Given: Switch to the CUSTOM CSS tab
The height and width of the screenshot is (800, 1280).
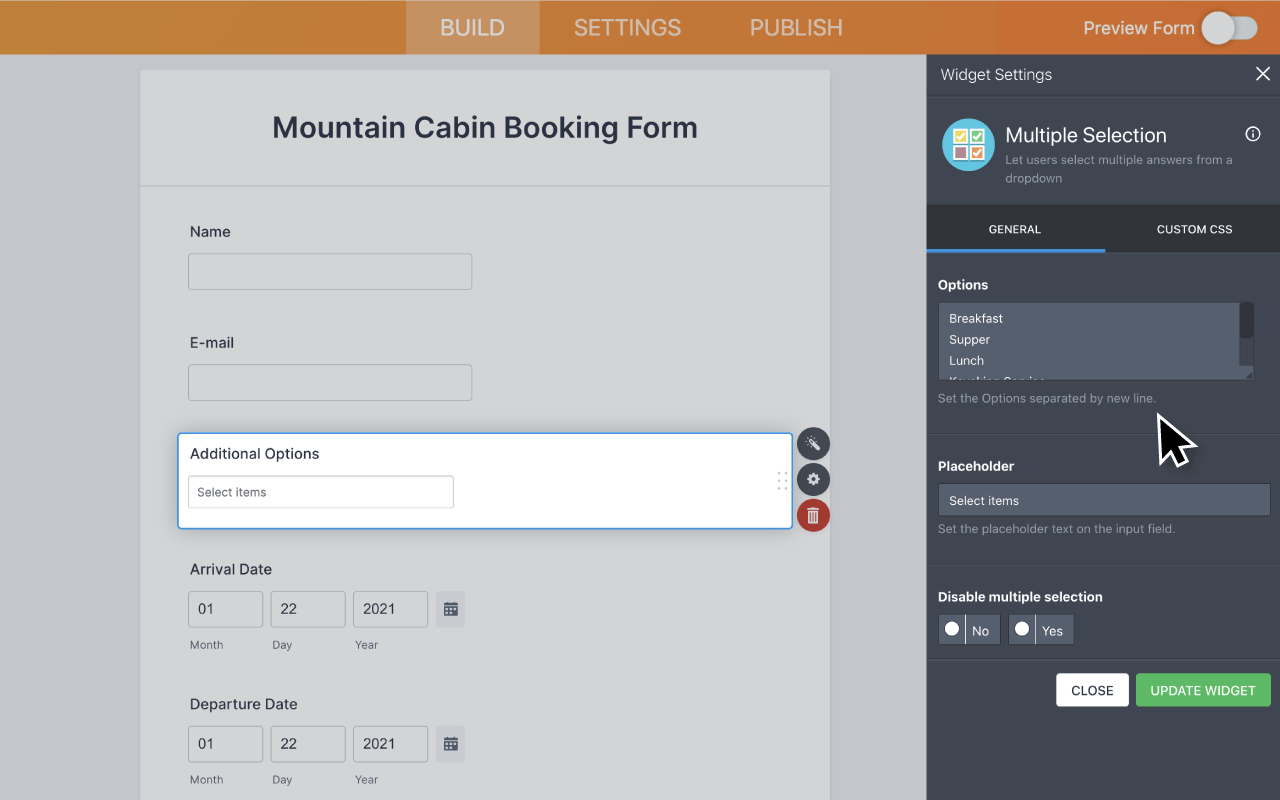Looking at the screenshot, I should click(1194, 229).
